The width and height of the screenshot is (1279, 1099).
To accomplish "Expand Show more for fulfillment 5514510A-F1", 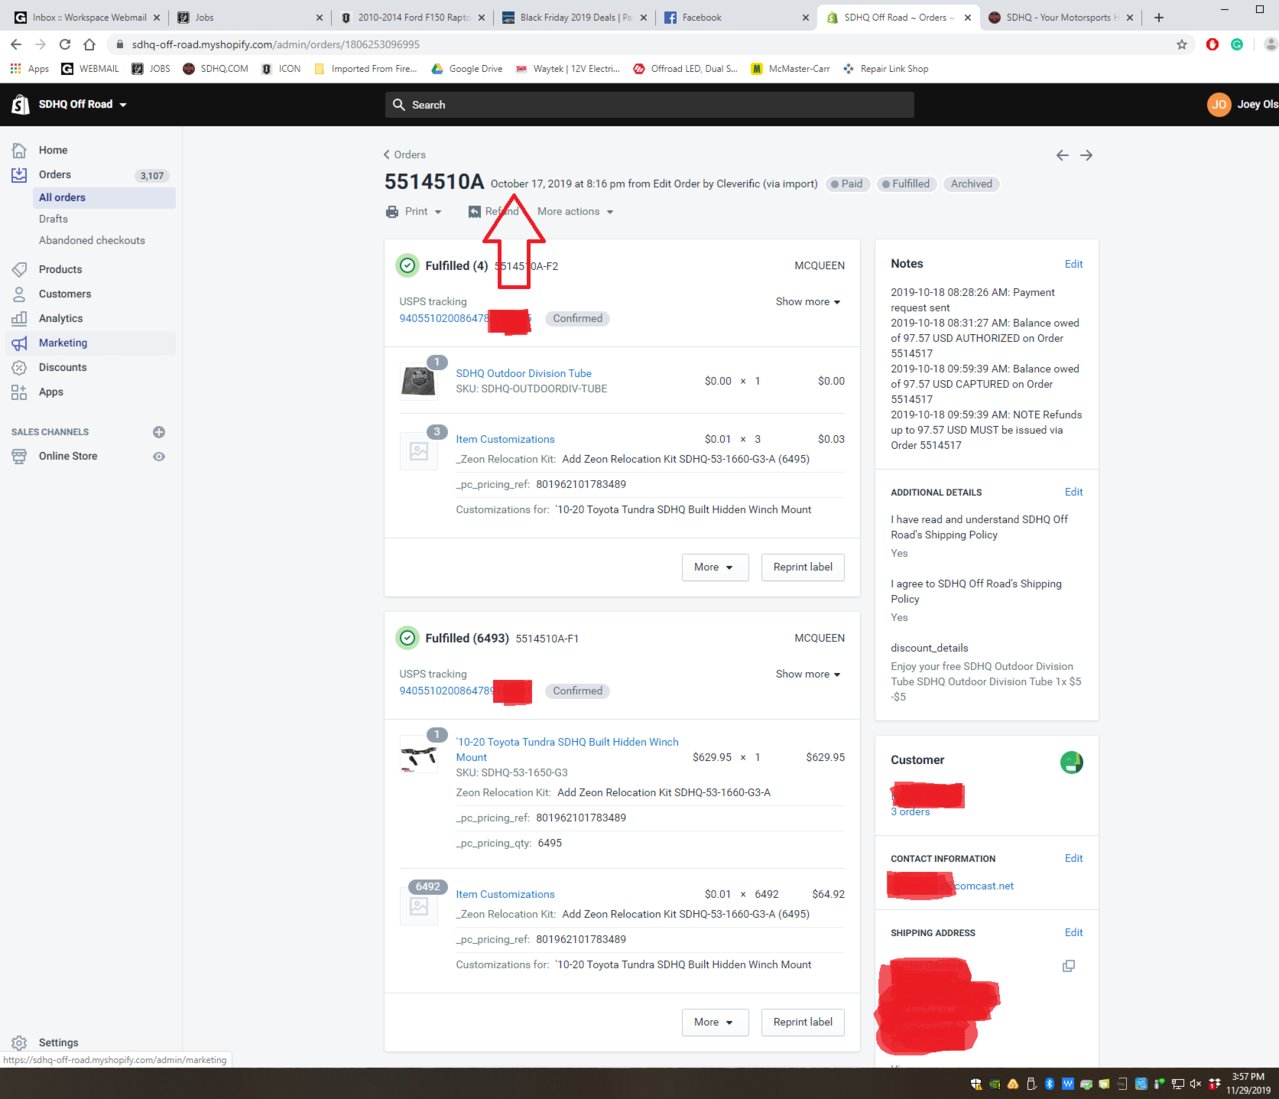I will click(808, 674).
